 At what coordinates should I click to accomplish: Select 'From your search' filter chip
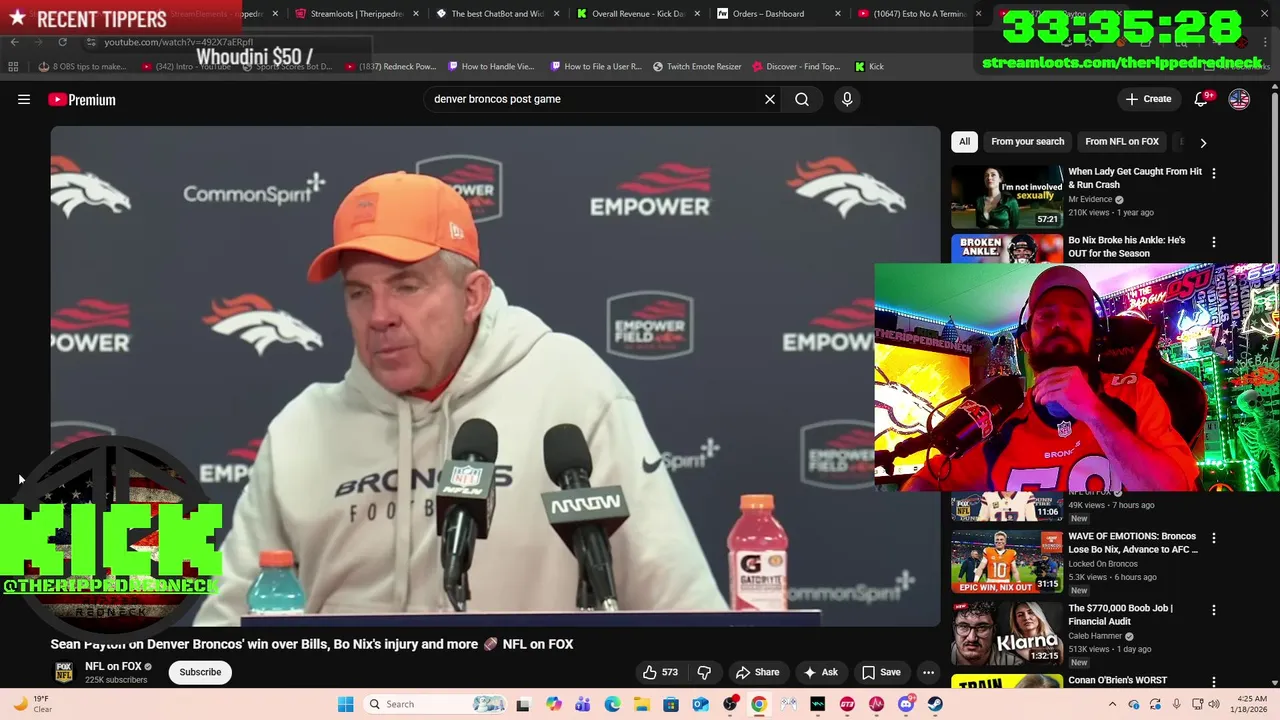1027,142
